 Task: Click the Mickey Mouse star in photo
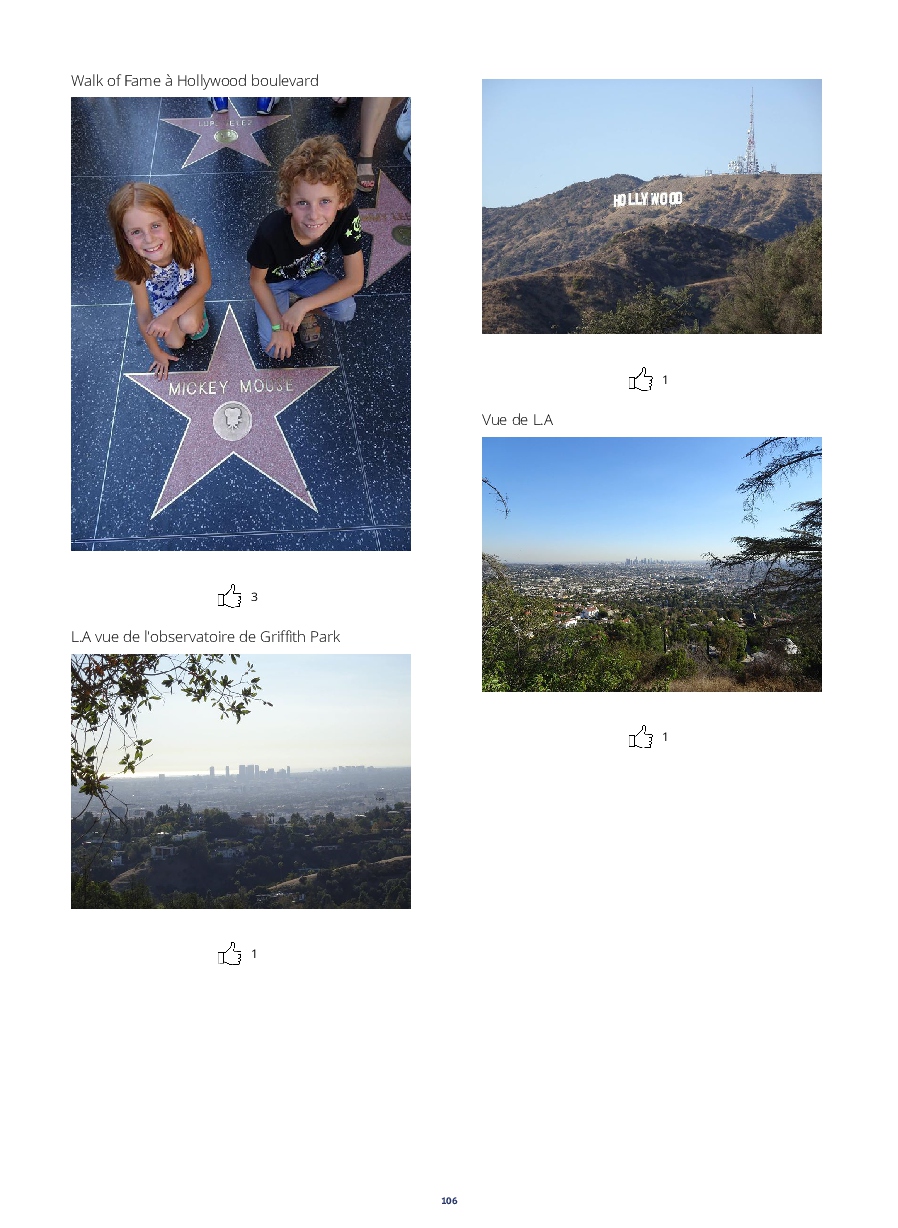click(x=232, y=410)
